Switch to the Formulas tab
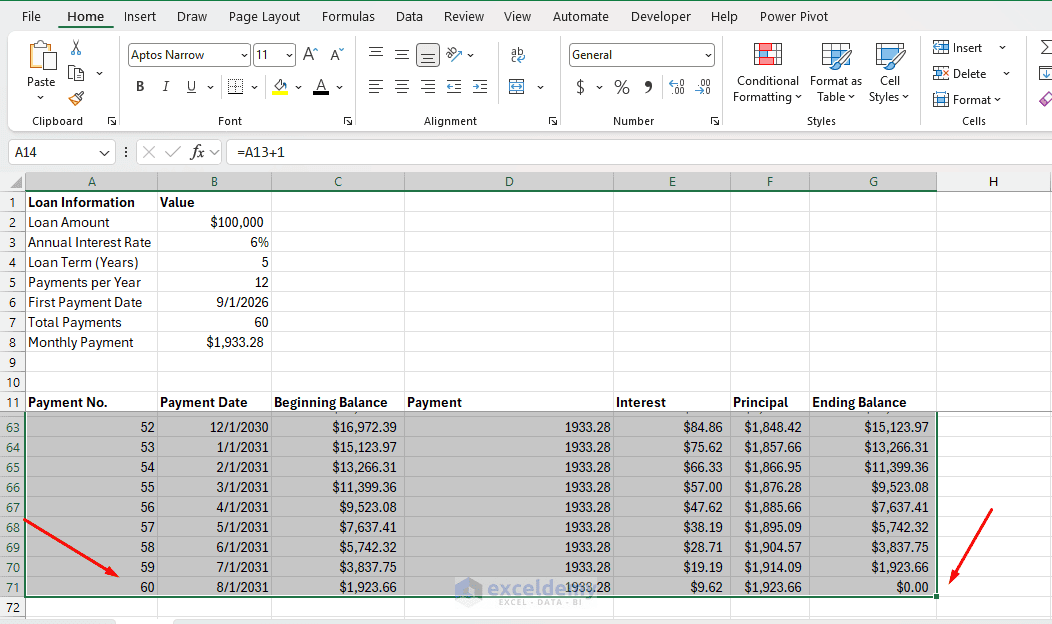Image resolution: width=1052 pixels, height=624 pixels. click(x=348, y=17)
